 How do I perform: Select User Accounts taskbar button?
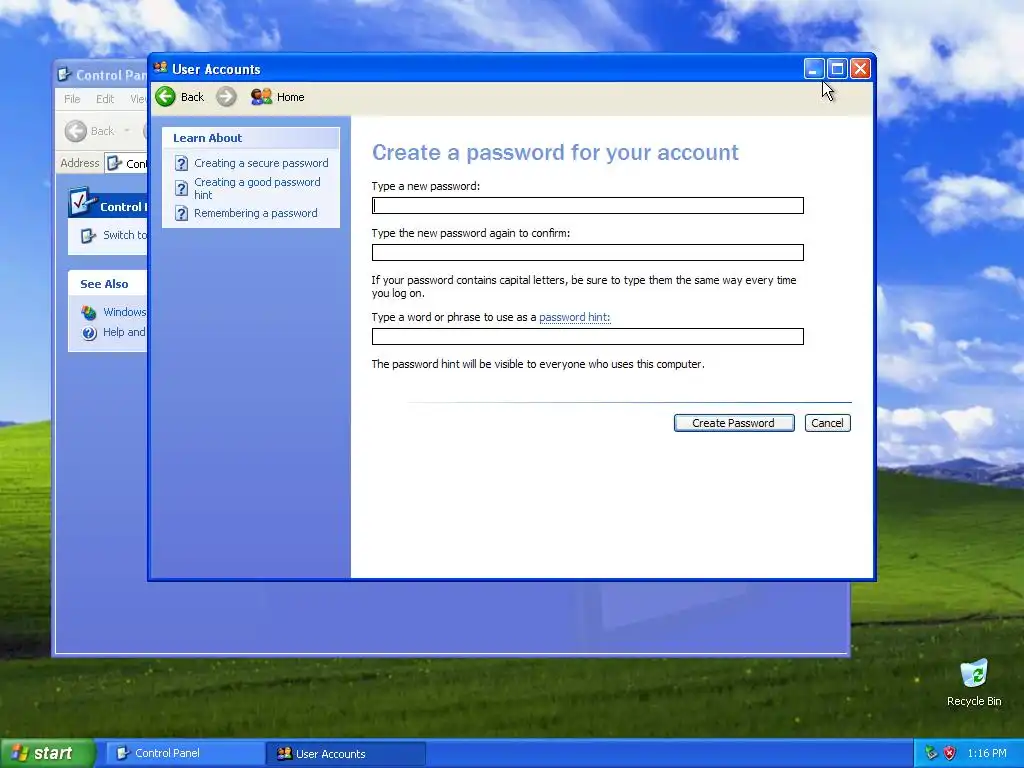click(x=346, y=754)
